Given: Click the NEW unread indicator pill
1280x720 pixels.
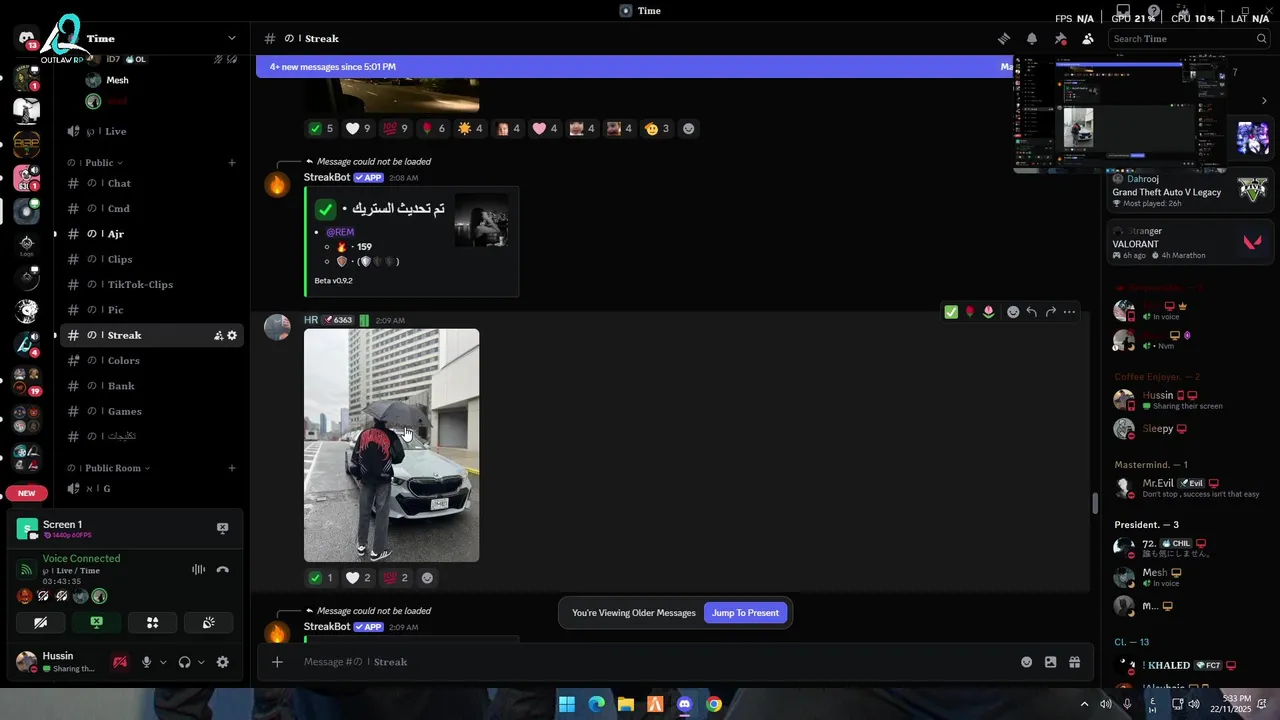Looking at the screenshot, I should (26, 493).
